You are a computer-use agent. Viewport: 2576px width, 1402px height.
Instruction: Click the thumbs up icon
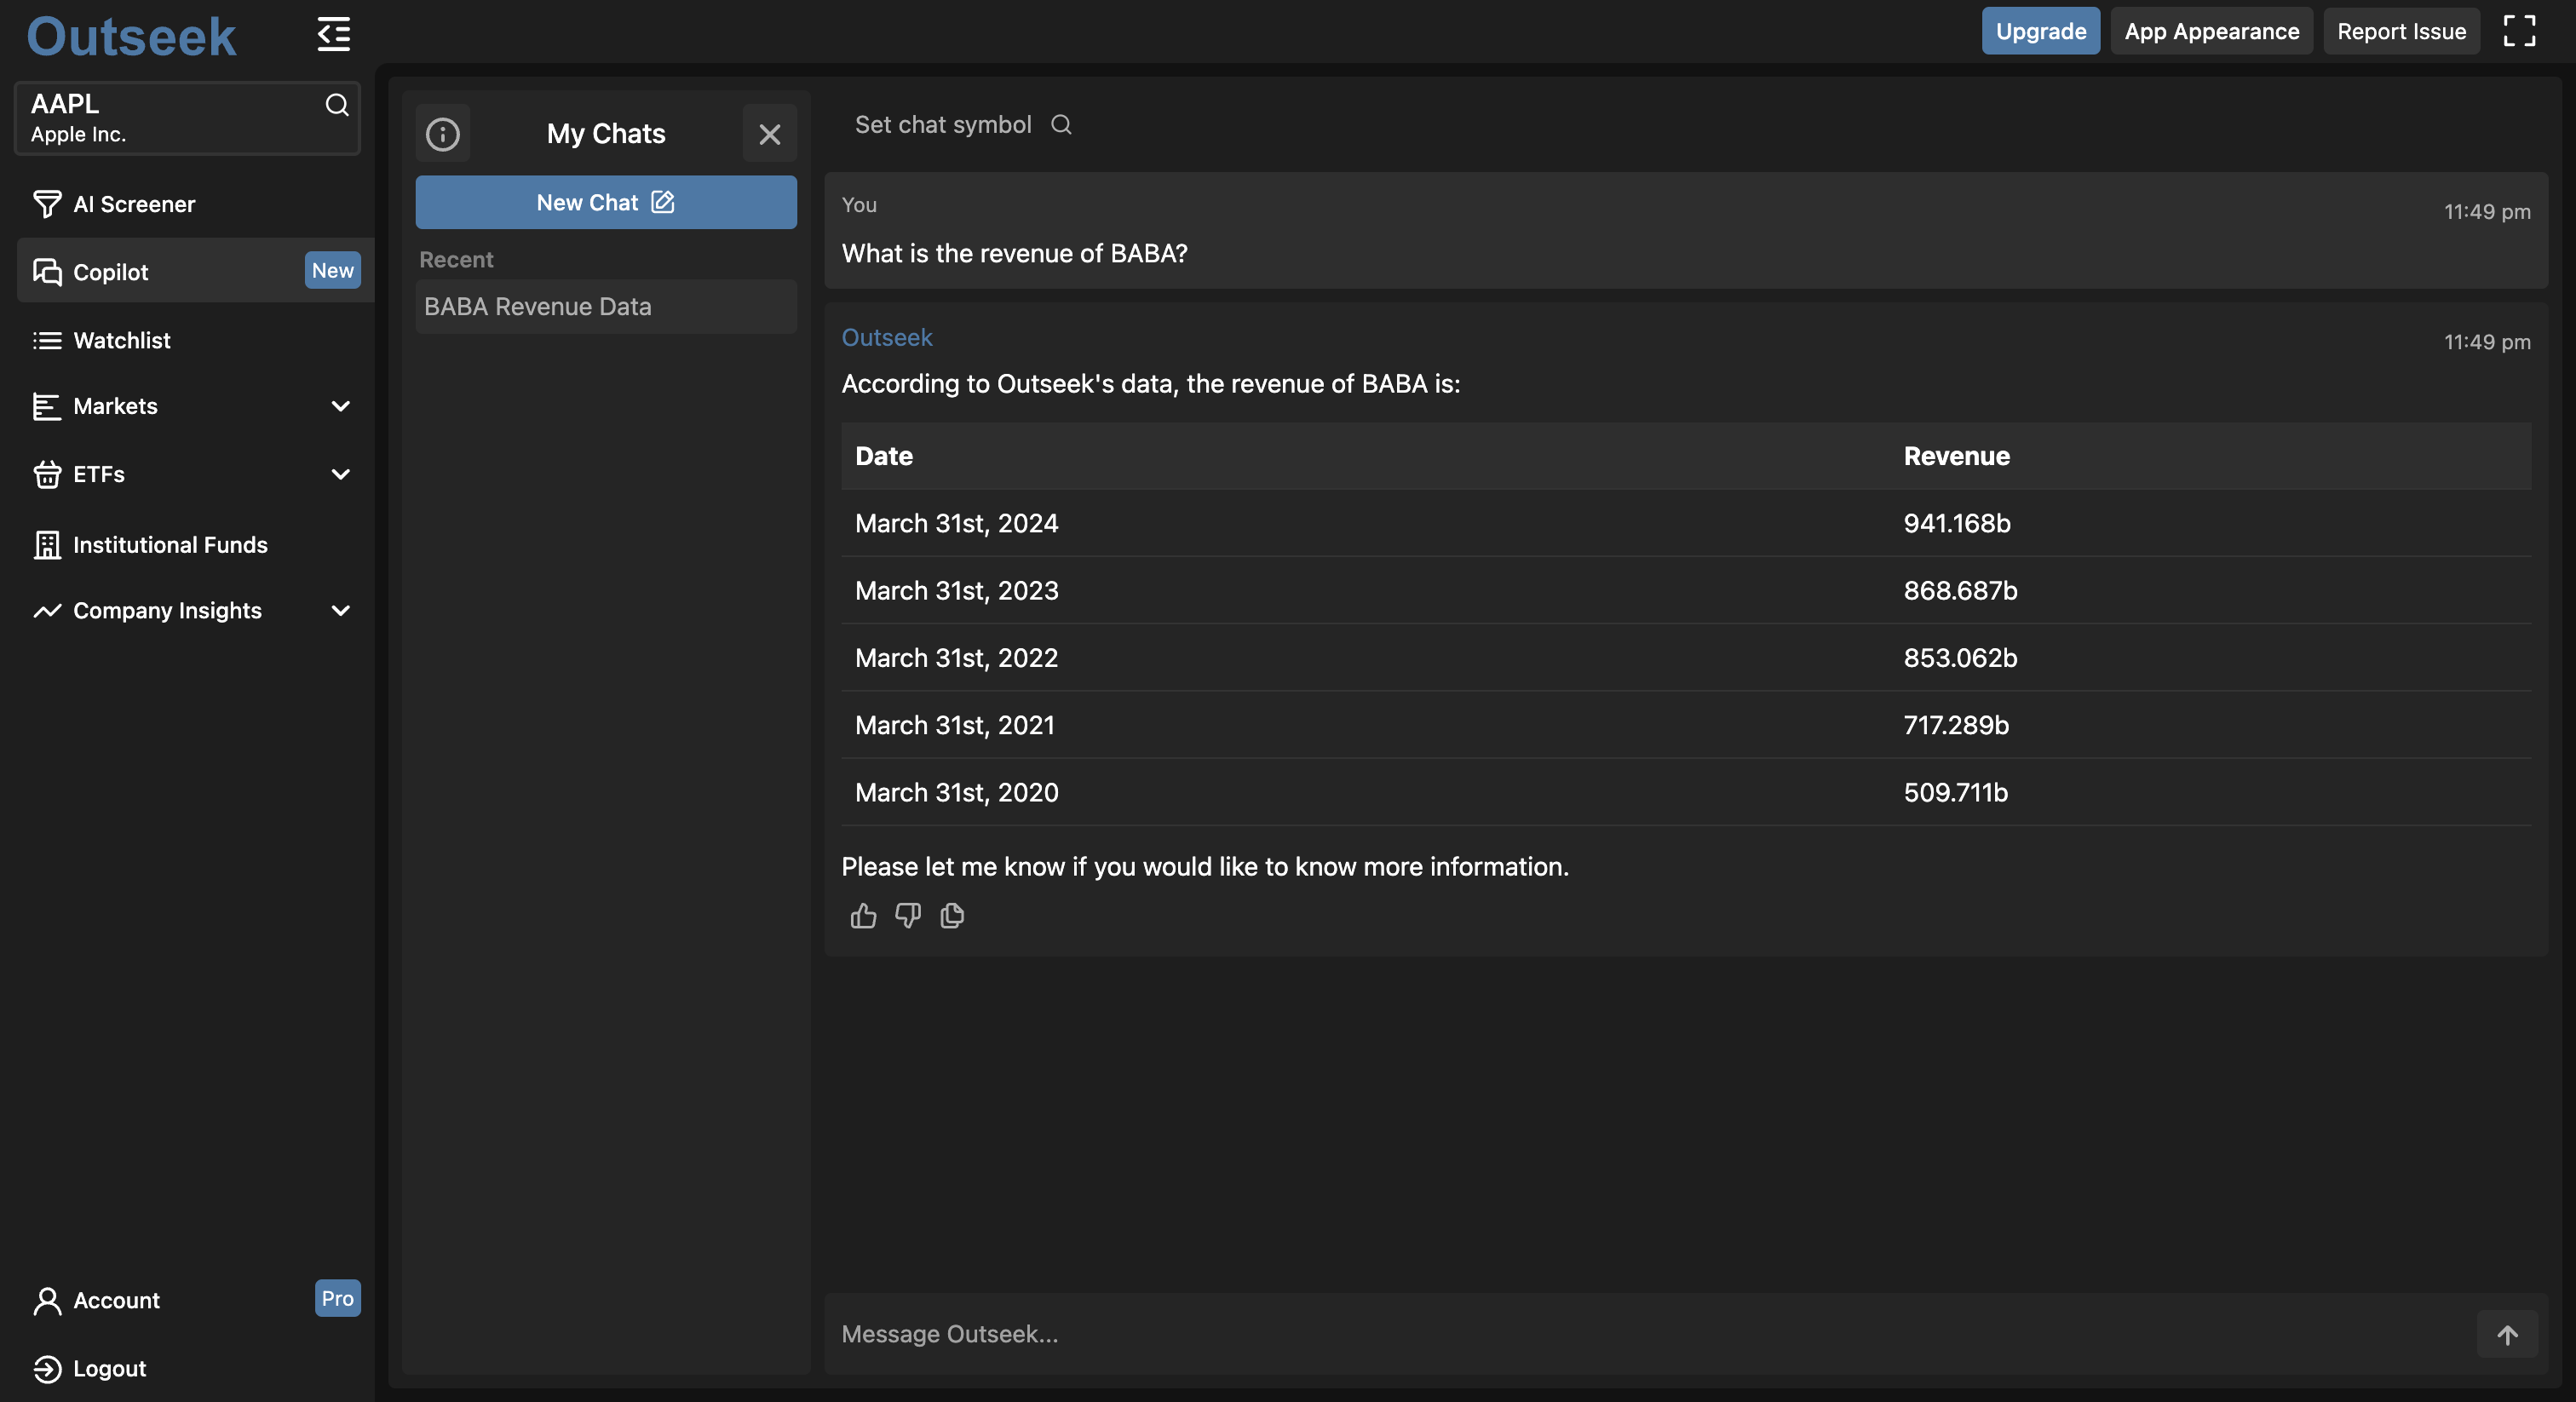tap(863, 916)
